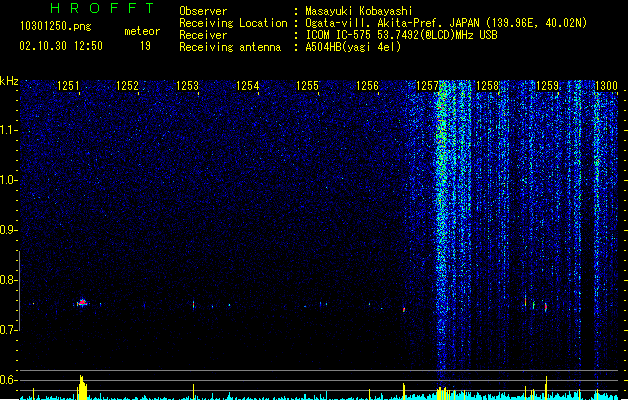This screenshot has width=629, height=400.
Task: Click the 'Receiver' label
Action: pos(203,35)
